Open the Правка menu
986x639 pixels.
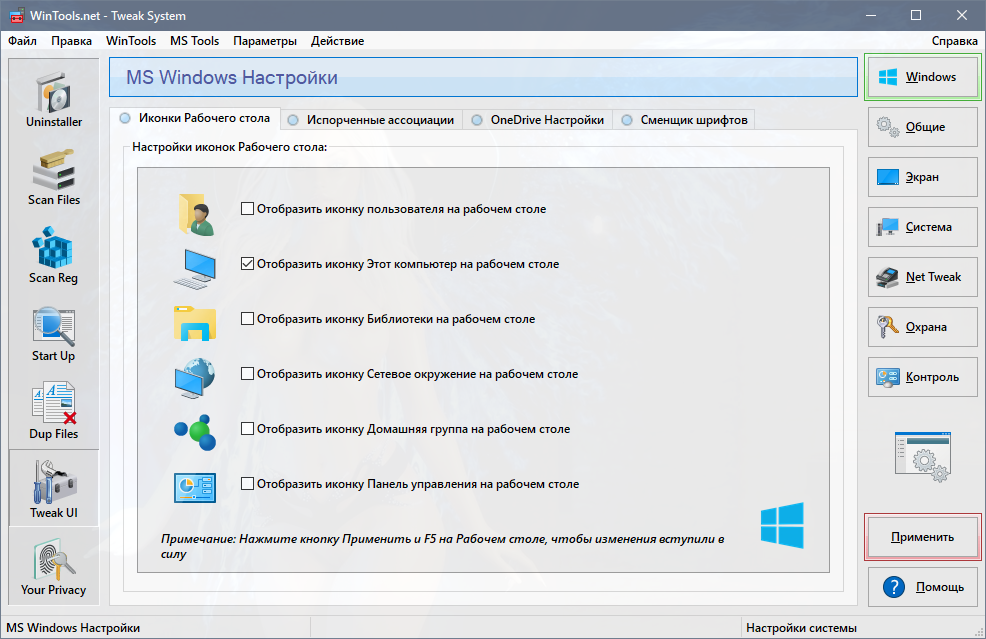(71, 41)
